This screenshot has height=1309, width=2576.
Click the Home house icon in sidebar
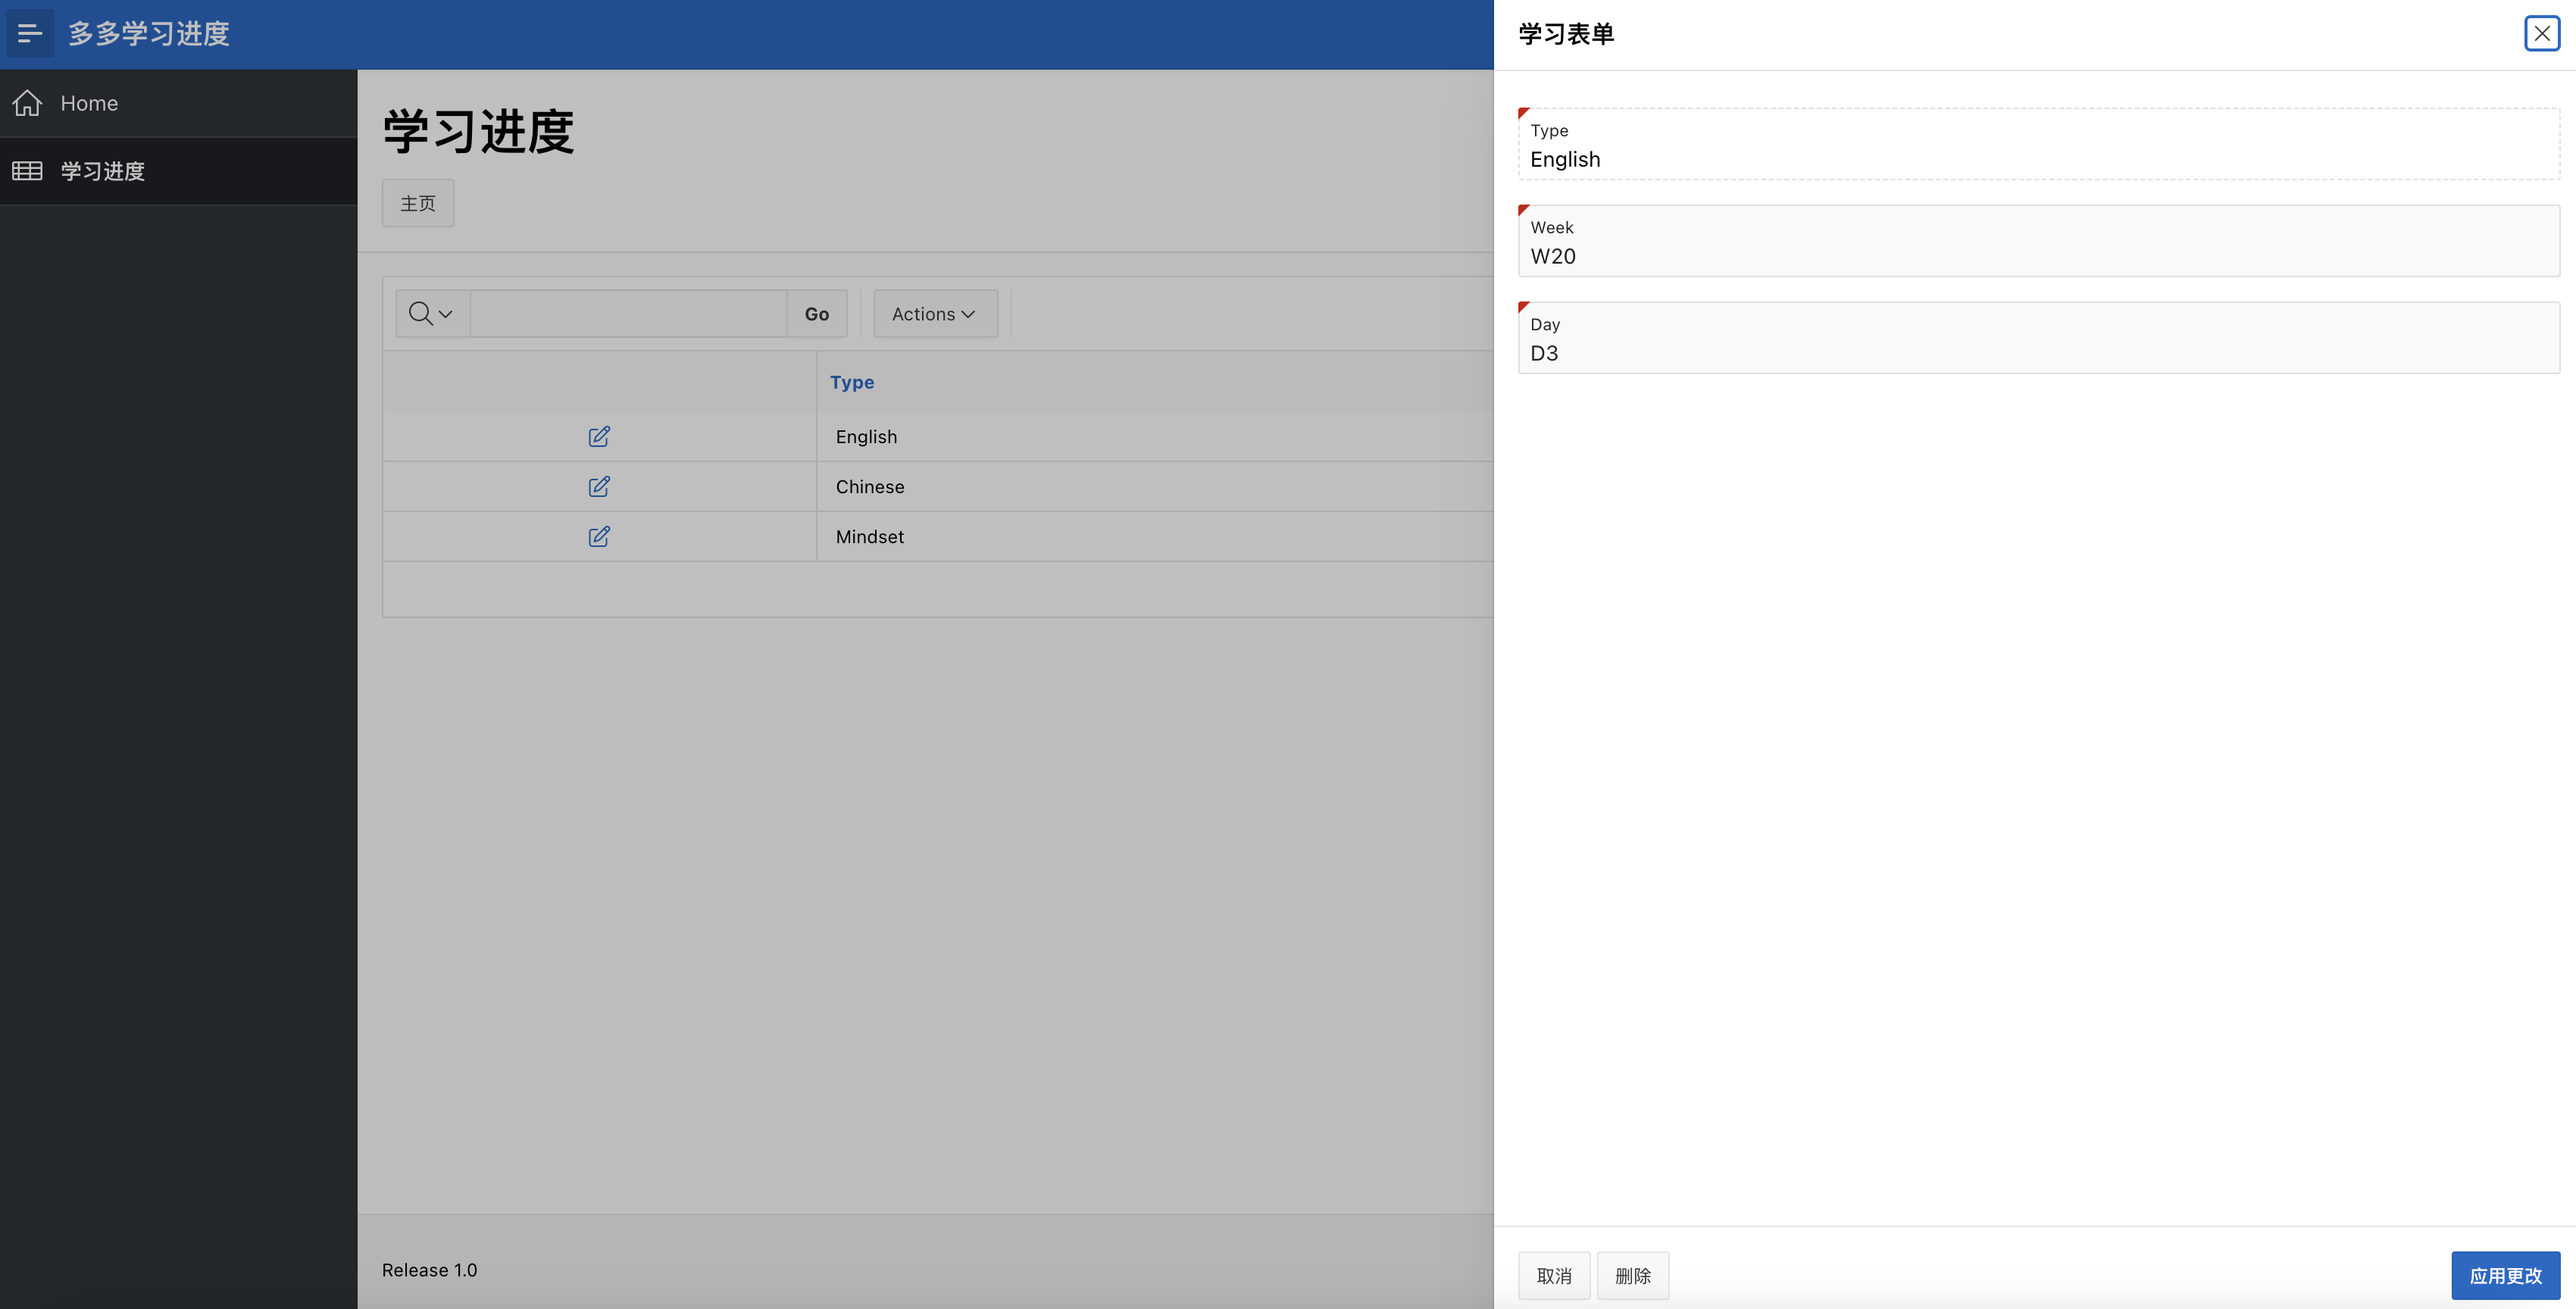(x=27, y=103)
